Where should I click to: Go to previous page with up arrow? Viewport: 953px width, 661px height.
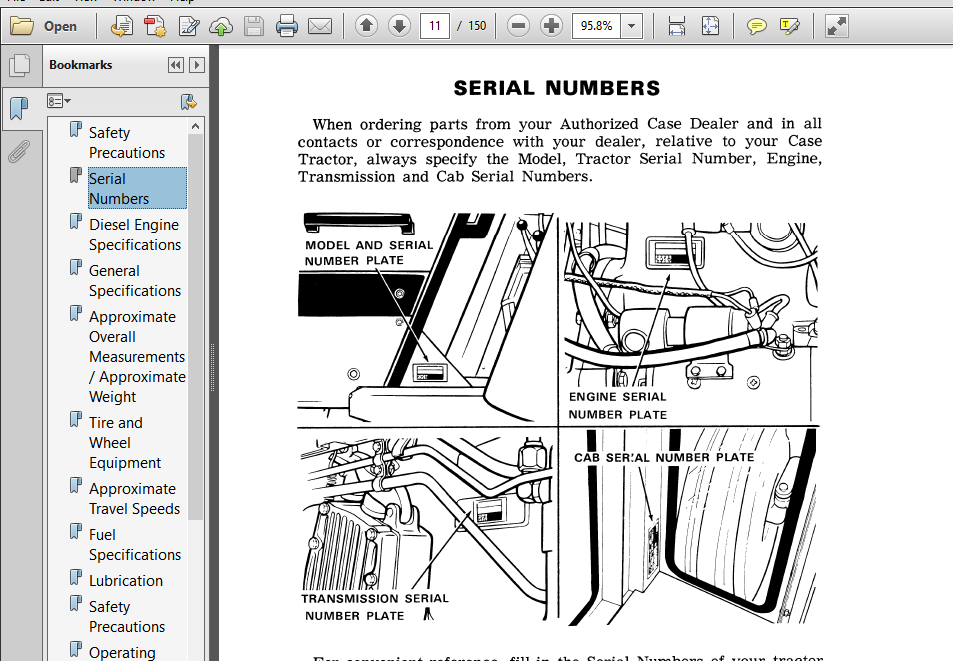click(366, 26)
